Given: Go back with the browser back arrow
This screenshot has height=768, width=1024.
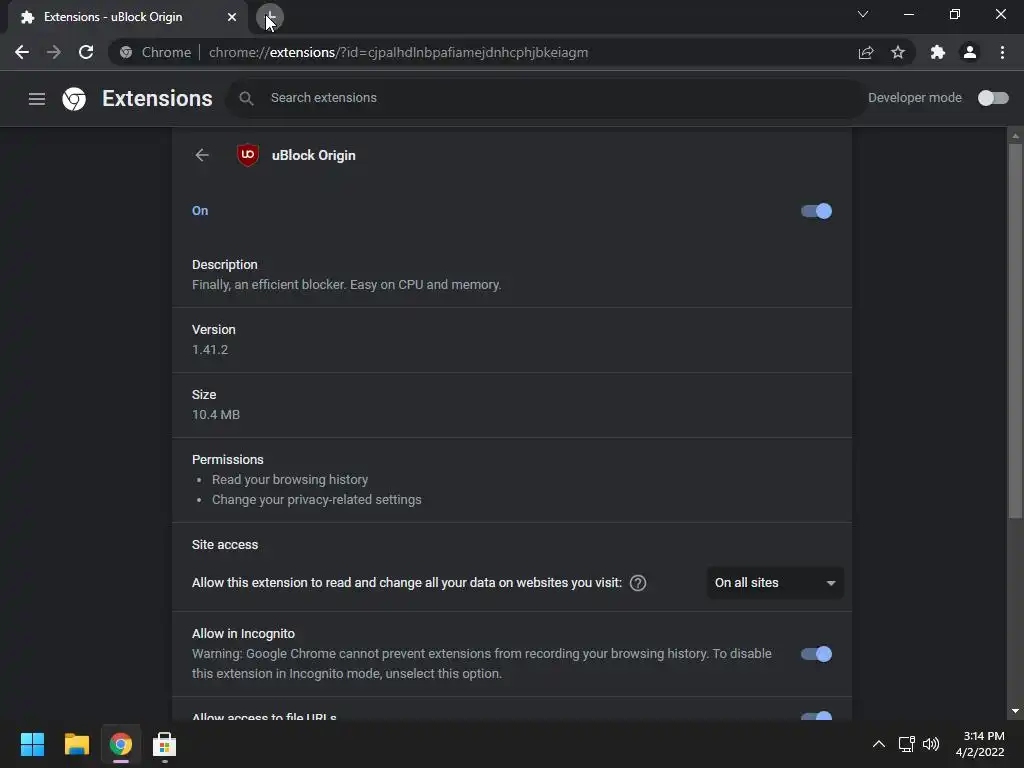Looking at the screenshot, I should pyautogui.click(x=22, y=52).
